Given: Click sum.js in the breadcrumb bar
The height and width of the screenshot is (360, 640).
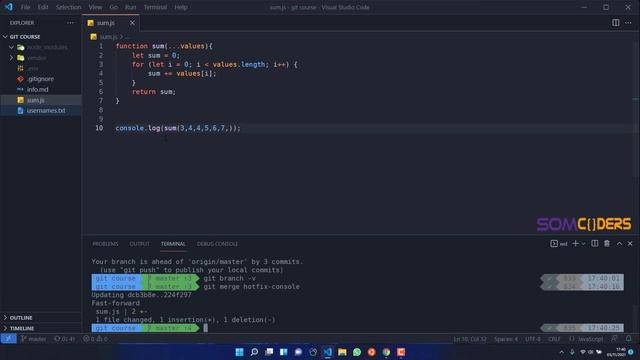Looking at the screenshot, I should point(108,37).
